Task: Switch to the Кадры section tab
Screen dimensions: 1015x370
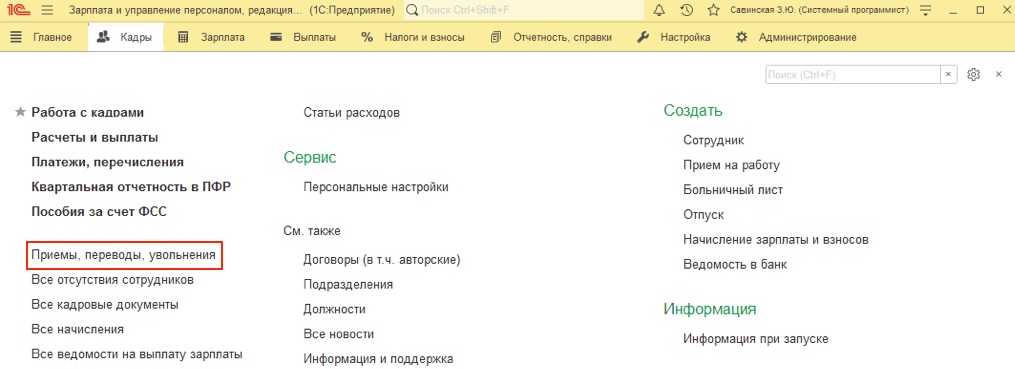Action: click(x=125, y=38)
